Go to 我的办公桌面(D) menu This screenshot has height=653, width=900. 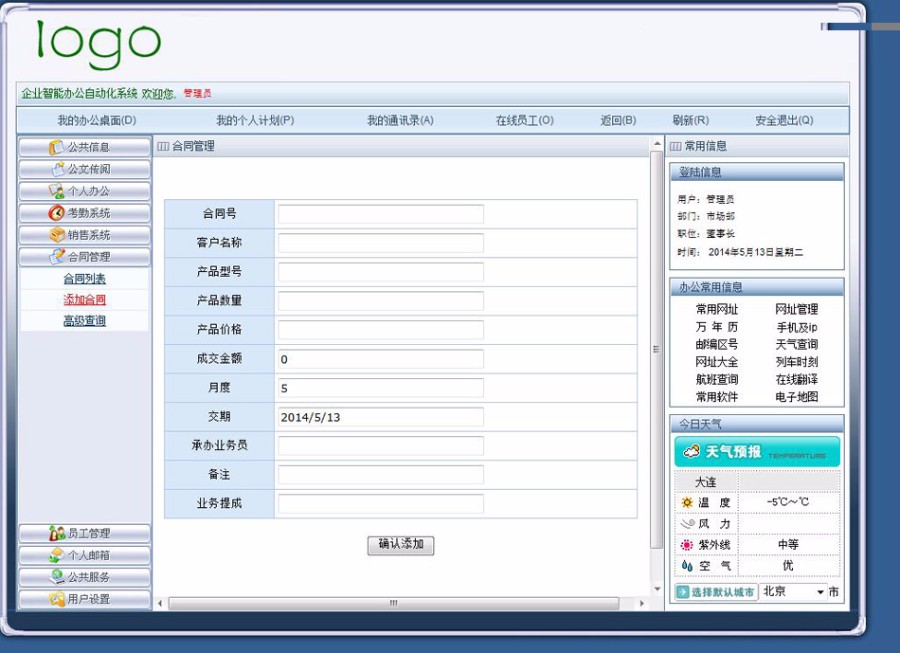[x=97, y=121]
